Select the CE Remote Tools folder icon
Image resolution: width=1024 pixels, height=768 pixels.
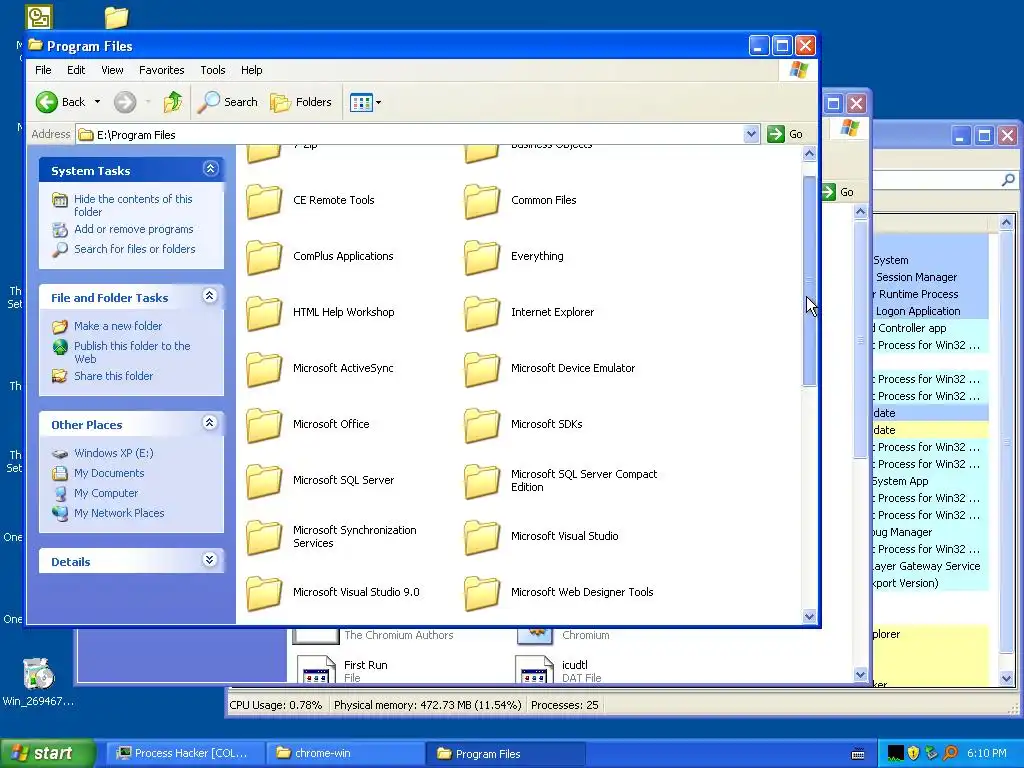(x=264, y=201)
